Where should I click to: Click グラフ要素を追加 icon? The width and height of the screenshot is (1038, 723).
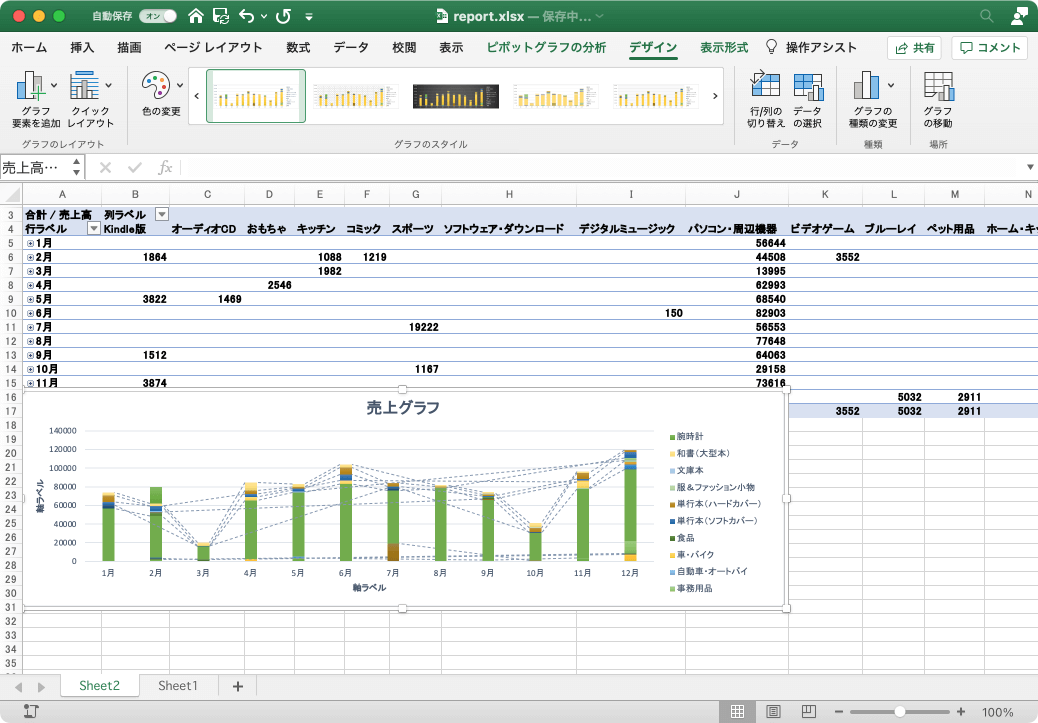point(30,86)
